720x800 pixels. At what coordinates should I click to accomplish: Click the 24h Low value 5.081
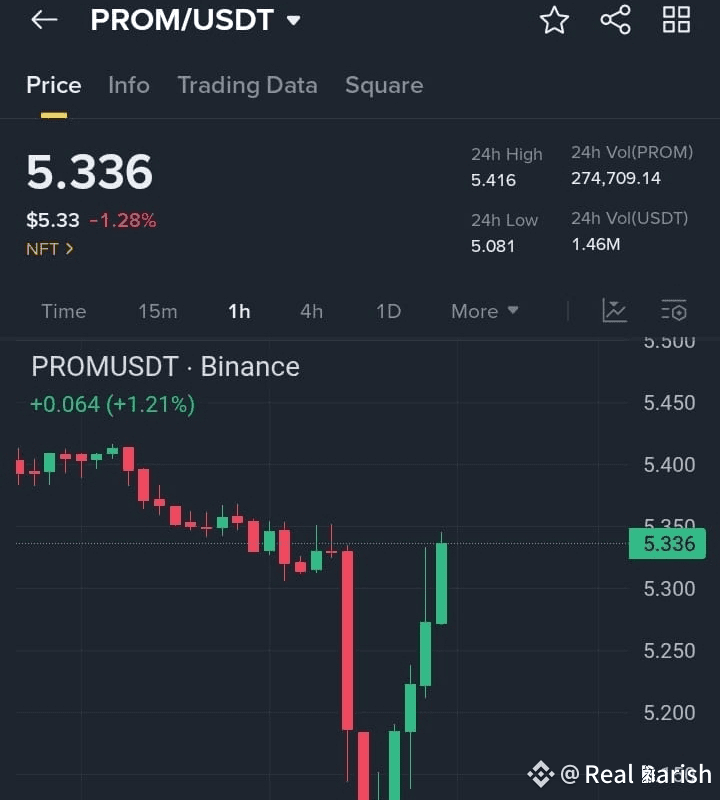click(493, 246)
